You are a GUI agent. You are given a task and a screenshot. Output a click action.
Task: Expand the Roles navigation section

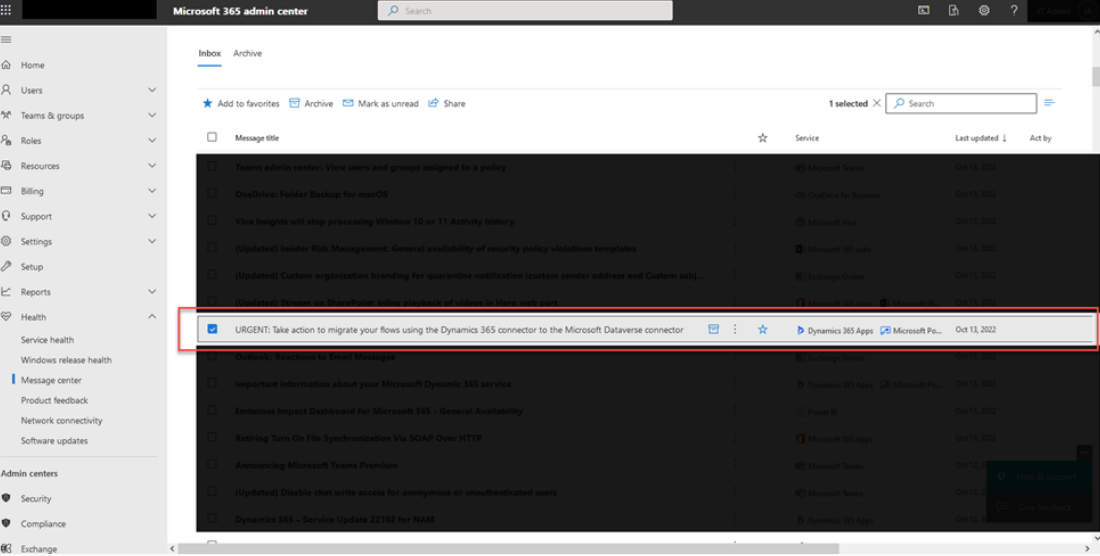click(x=152, y=141)
